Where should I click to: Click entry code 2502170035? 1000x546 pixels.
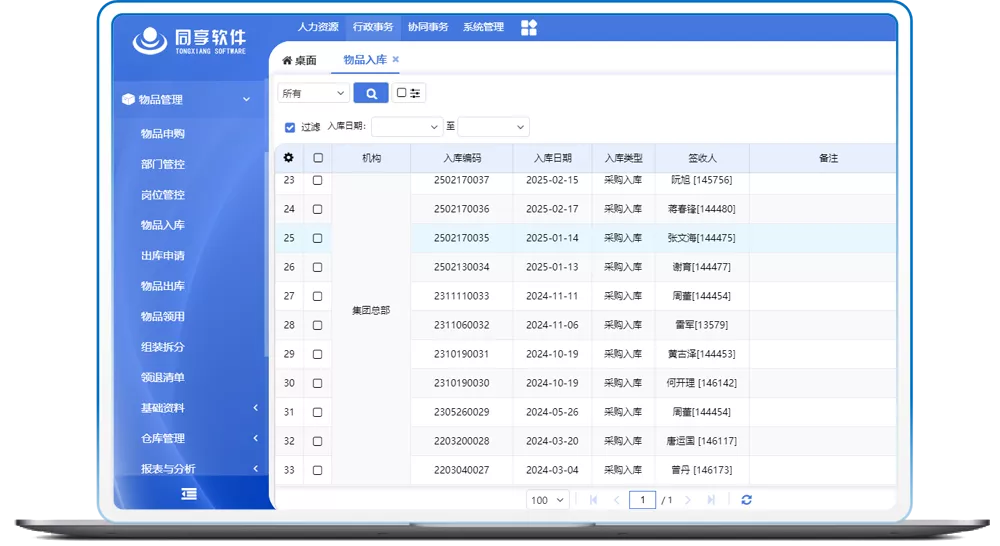coord(462,238)
